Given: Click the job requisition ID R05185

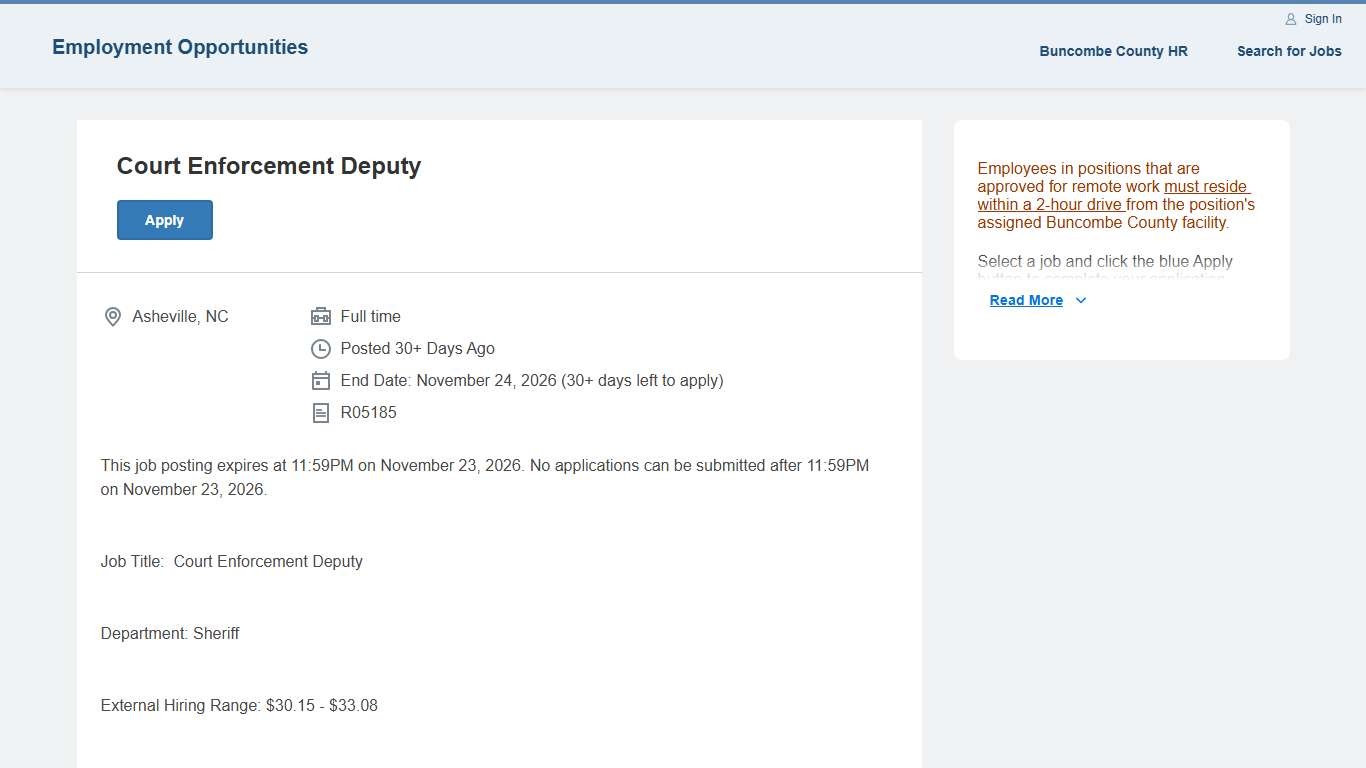Looking at the screenshot, I should coord(368,413).
